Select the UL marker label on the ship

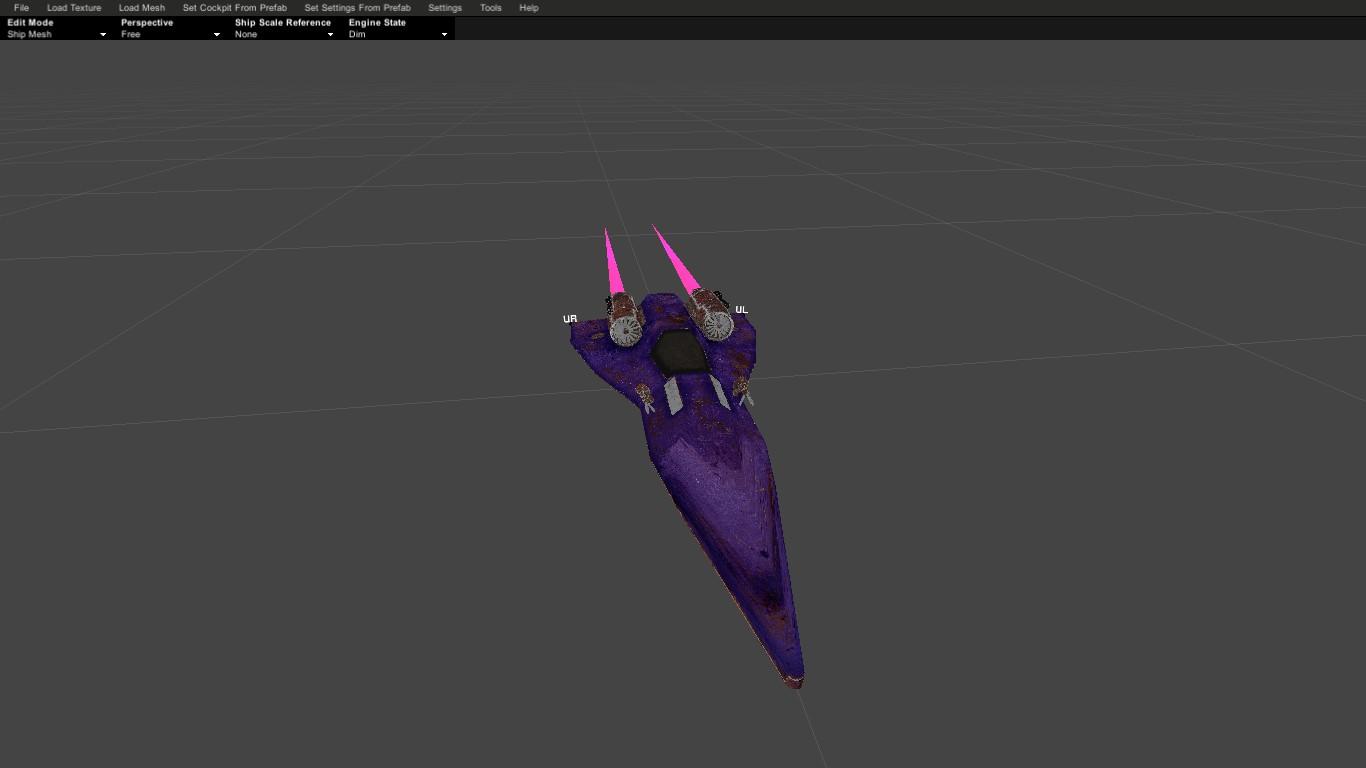(741, 310)
